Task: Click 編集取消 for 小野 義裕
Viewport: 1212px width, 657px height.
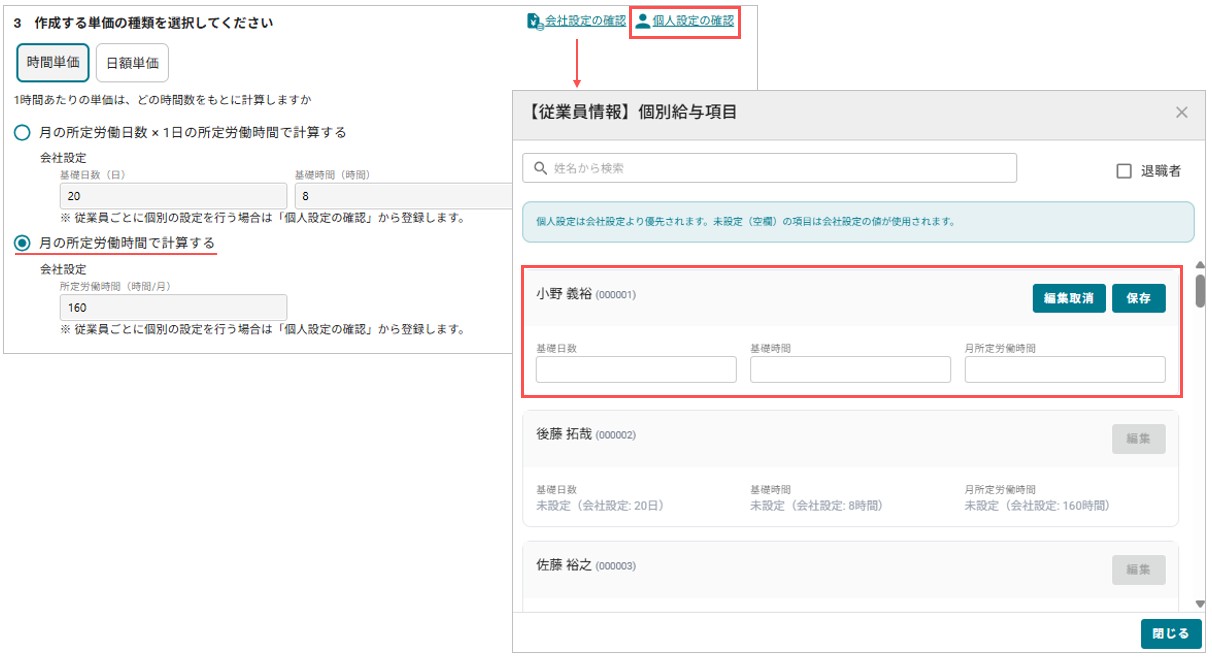Action: point(1069,298)
